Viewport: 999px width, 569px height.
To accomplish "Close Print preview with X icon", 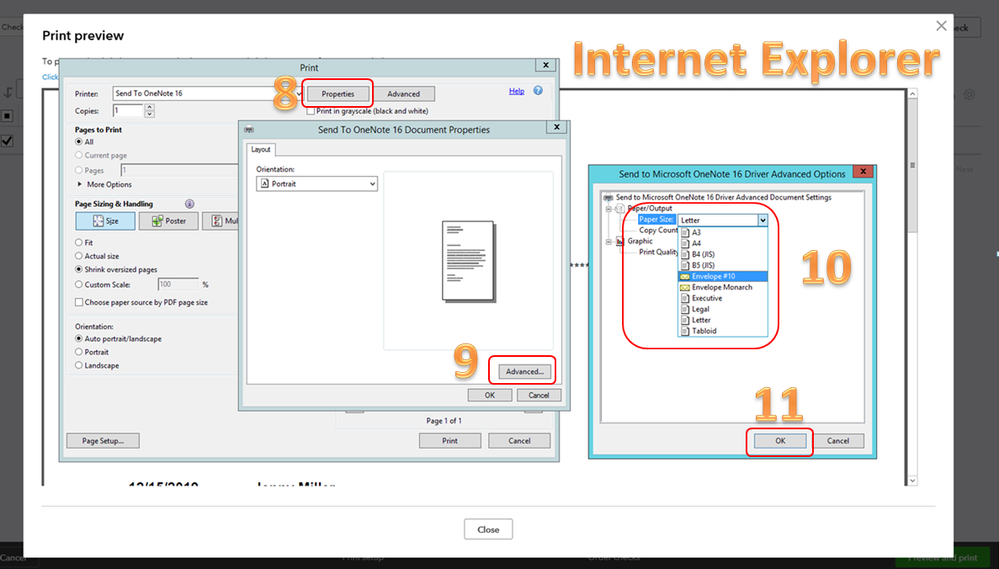I will point(941,26).
